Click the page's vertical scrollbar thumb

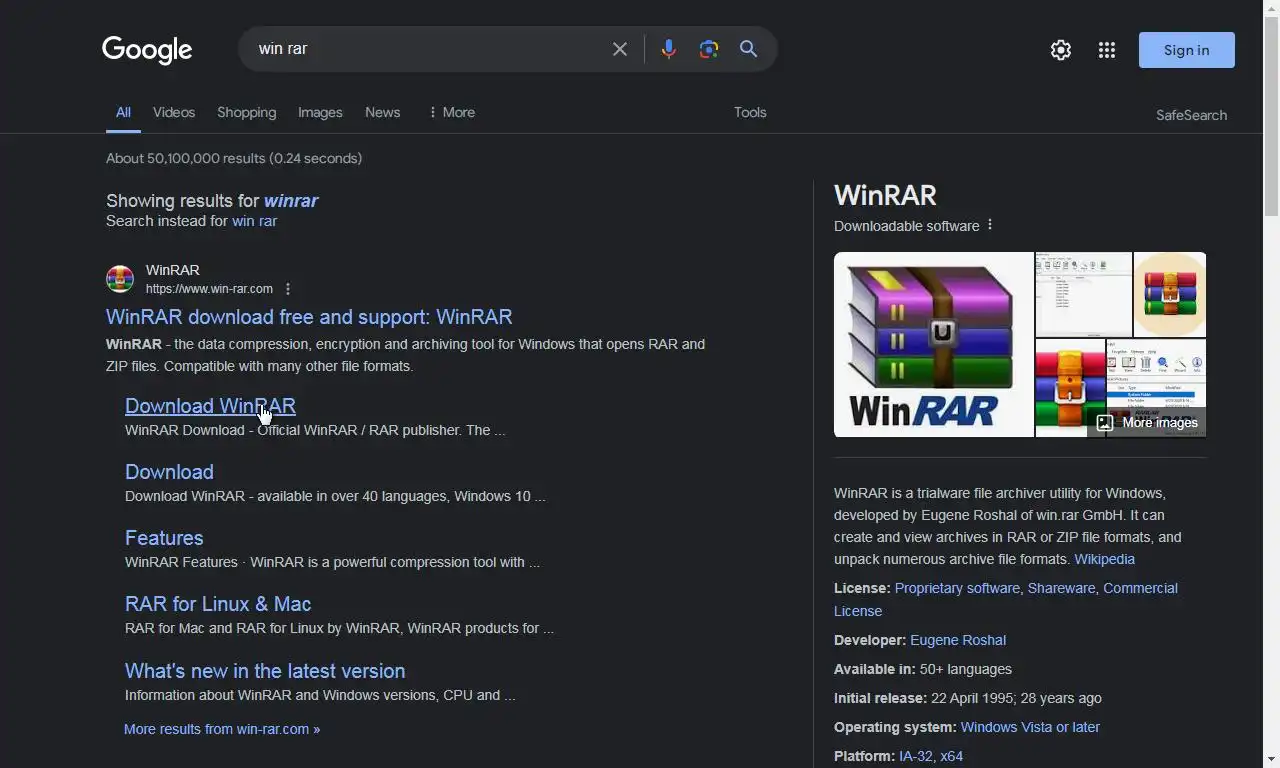click(1271, 115)
